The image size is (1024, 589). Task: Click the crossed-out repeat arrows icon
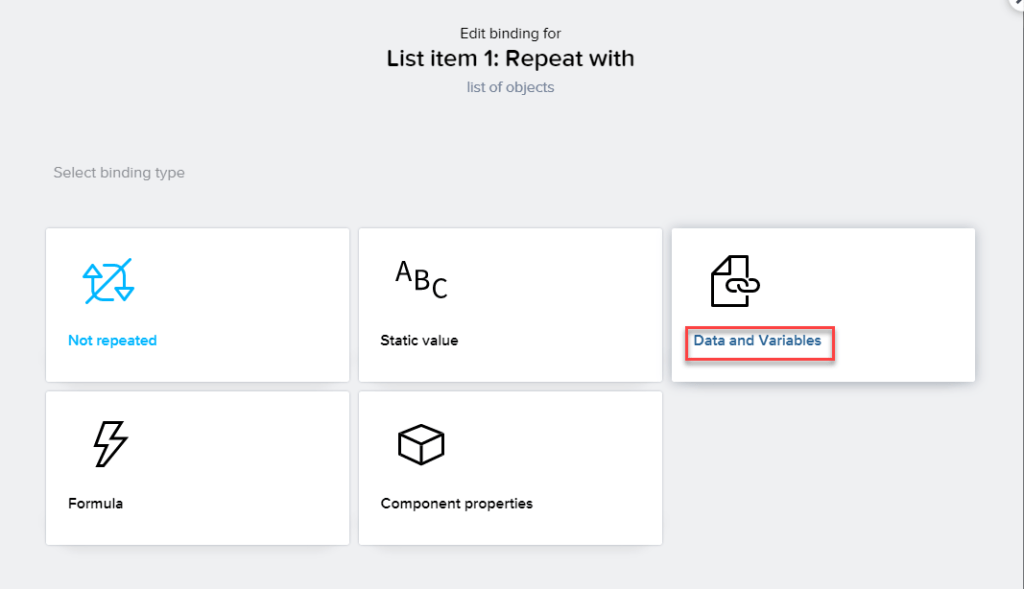pos(108,281)
